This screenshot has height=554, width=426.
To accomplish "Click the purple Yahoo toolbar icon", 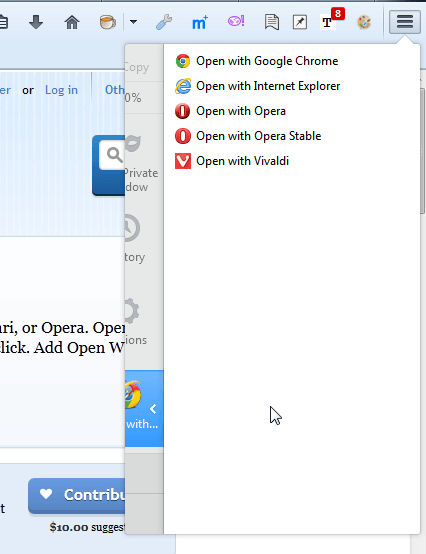I will (236, 22).
